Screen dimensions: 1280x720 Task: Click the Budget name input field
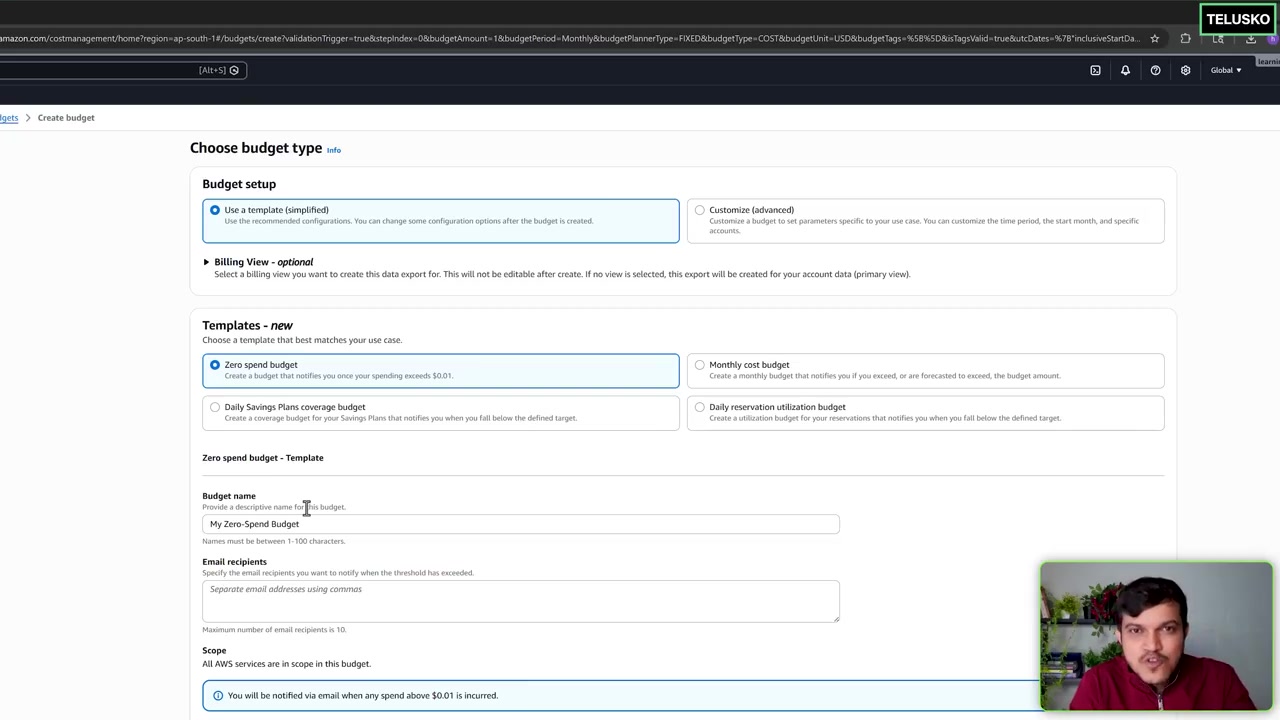point(521,524)
